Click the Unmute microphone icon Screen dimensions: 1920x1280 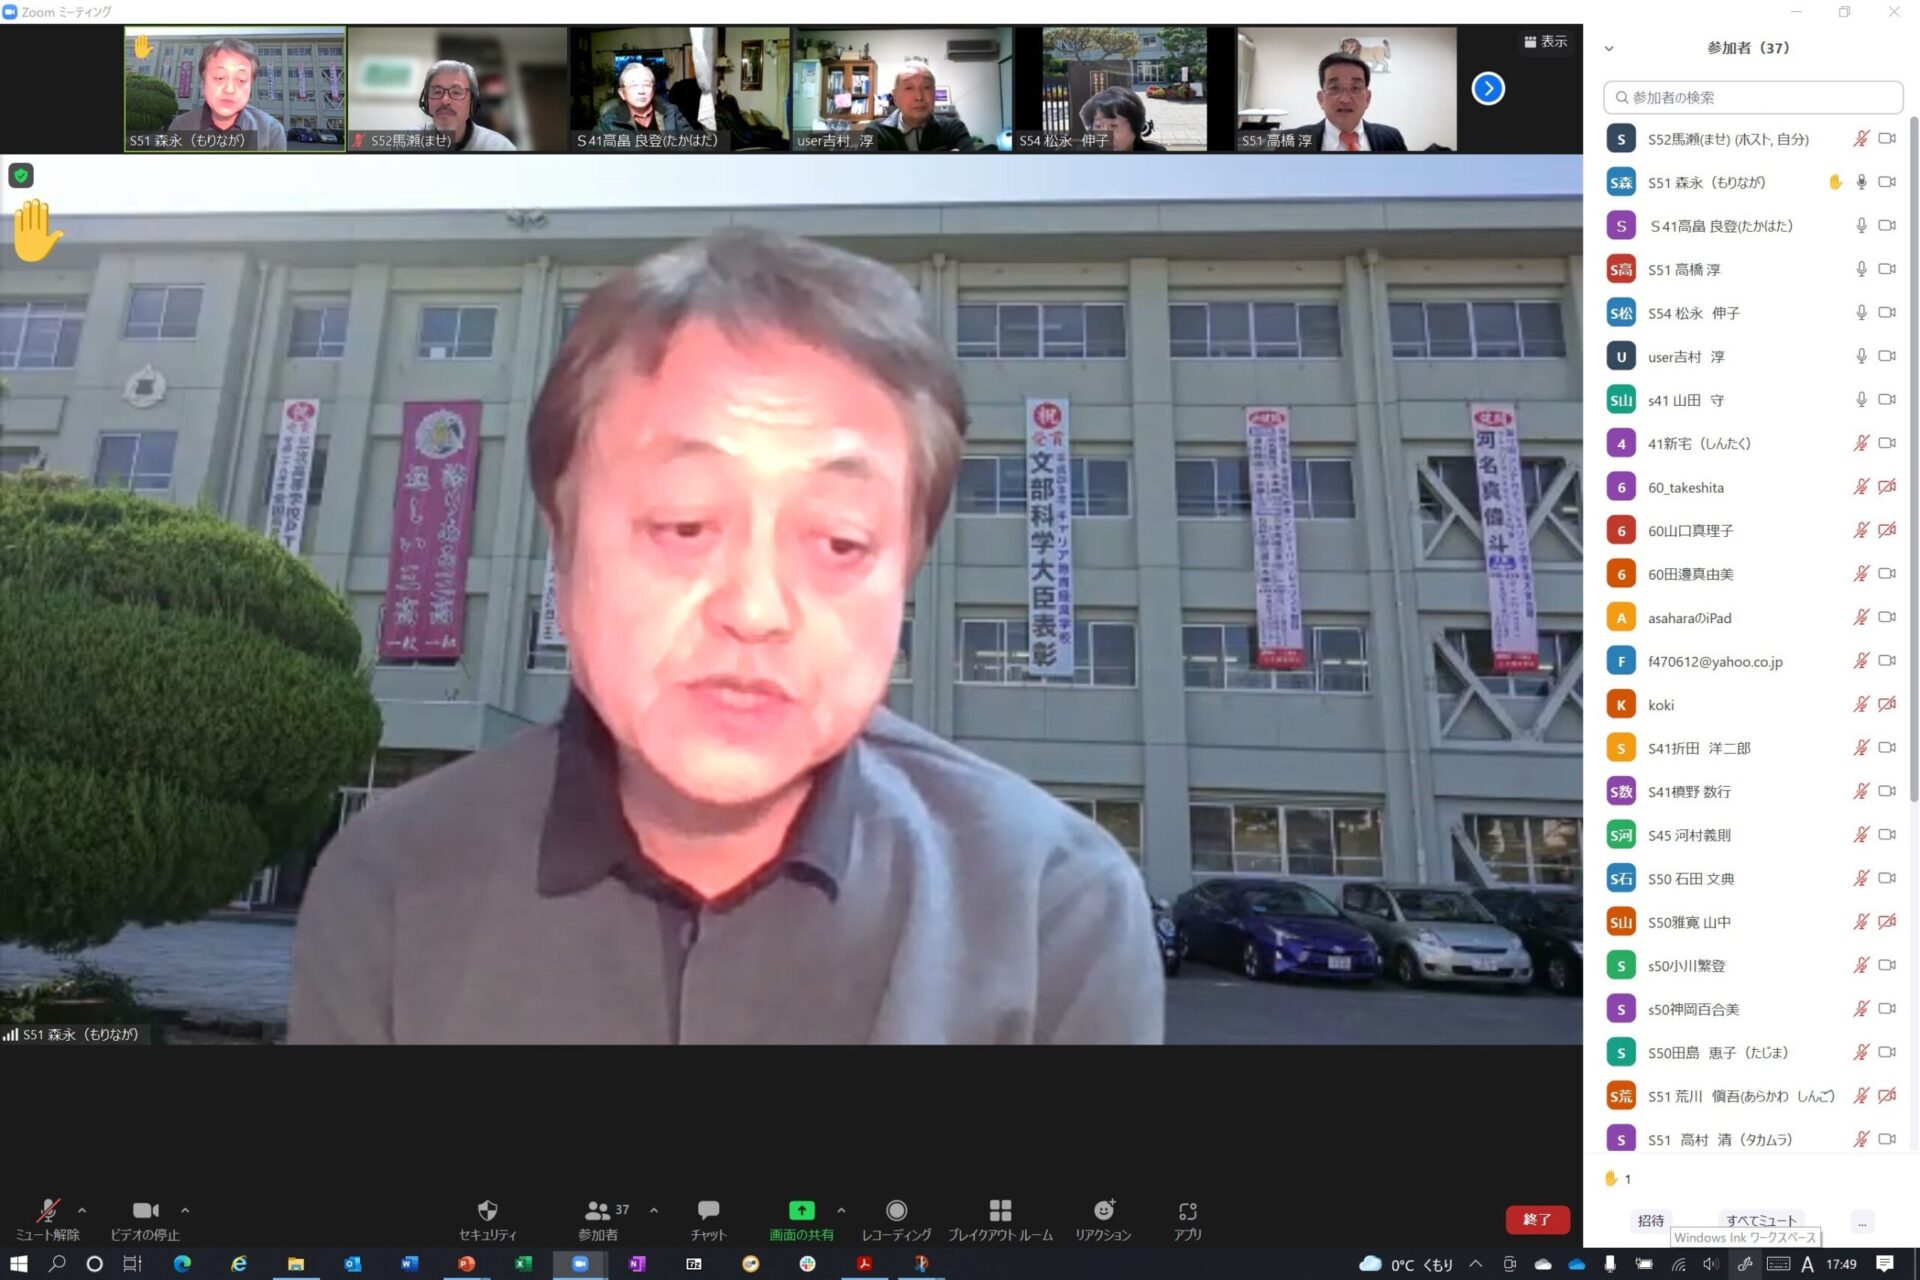point(47,1211)
